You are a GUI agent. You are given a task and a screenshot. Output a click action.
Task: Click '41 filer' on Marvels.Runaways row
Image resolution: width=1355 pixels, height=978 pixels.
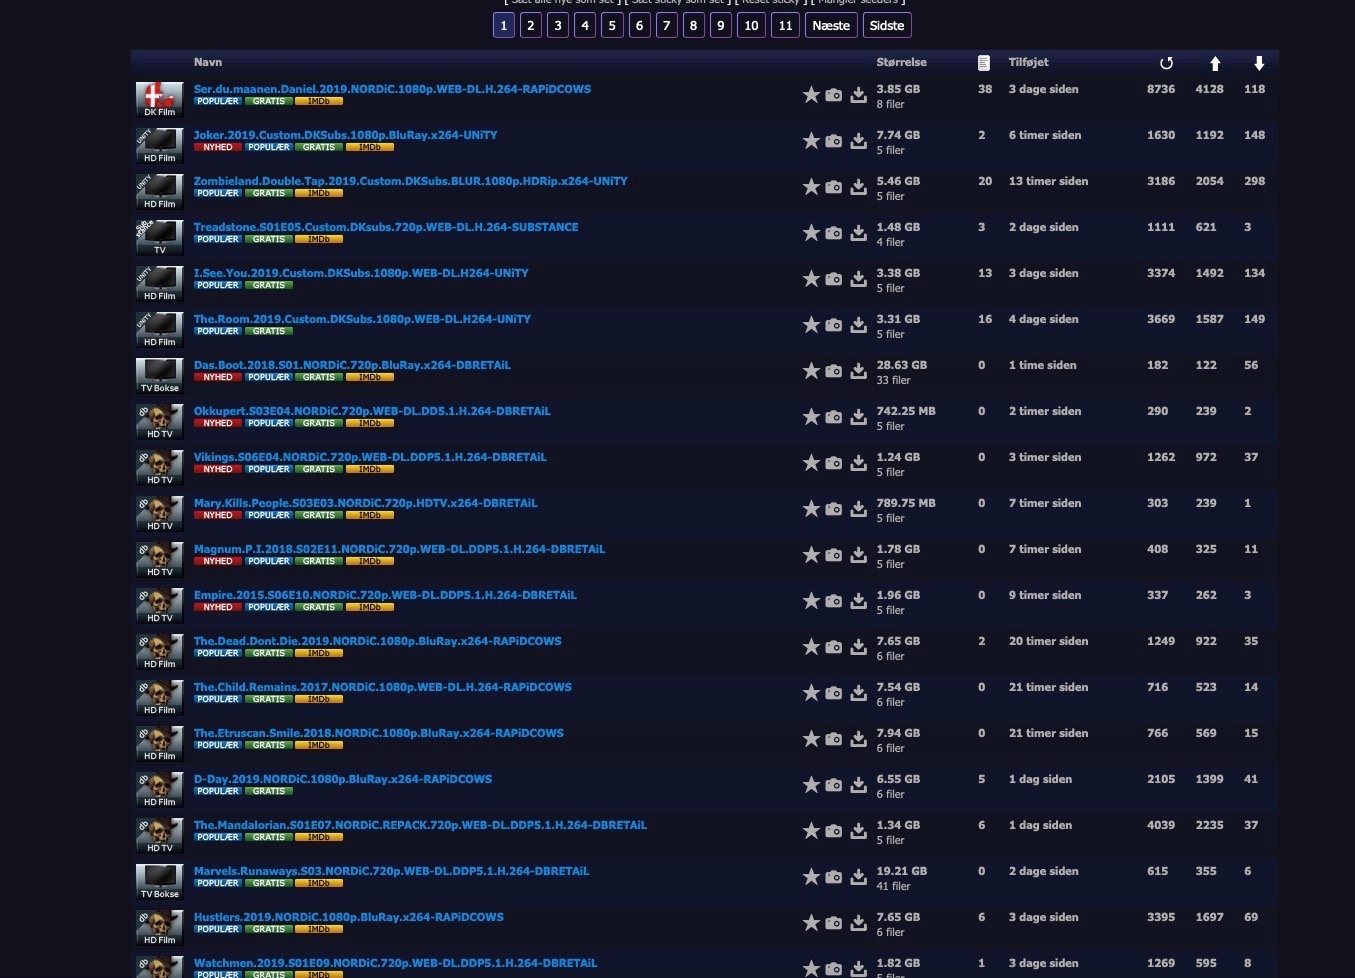(x=893, y=886)
